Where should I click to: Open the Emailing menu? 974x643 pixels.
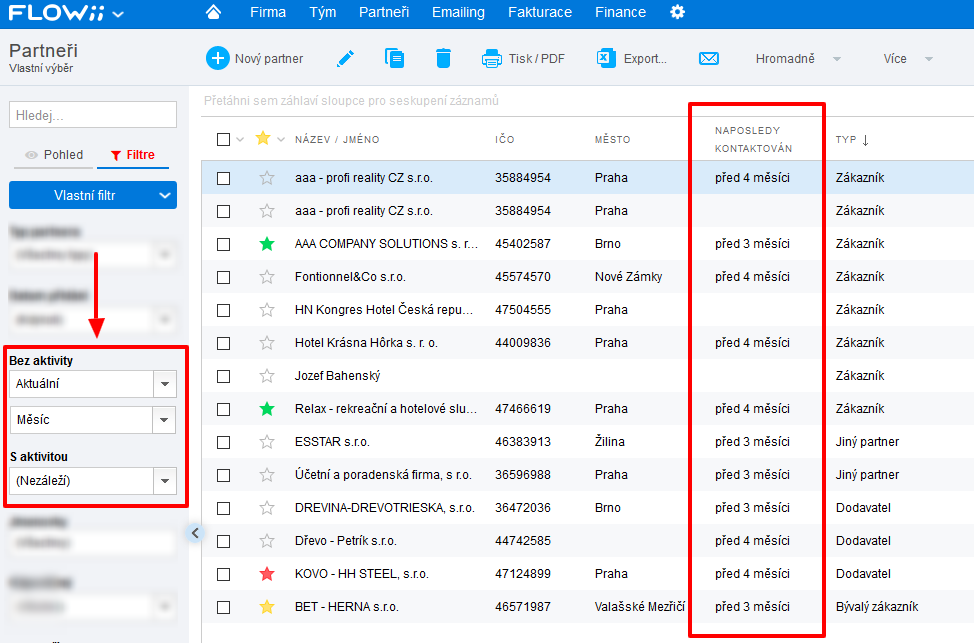(458, 12)
